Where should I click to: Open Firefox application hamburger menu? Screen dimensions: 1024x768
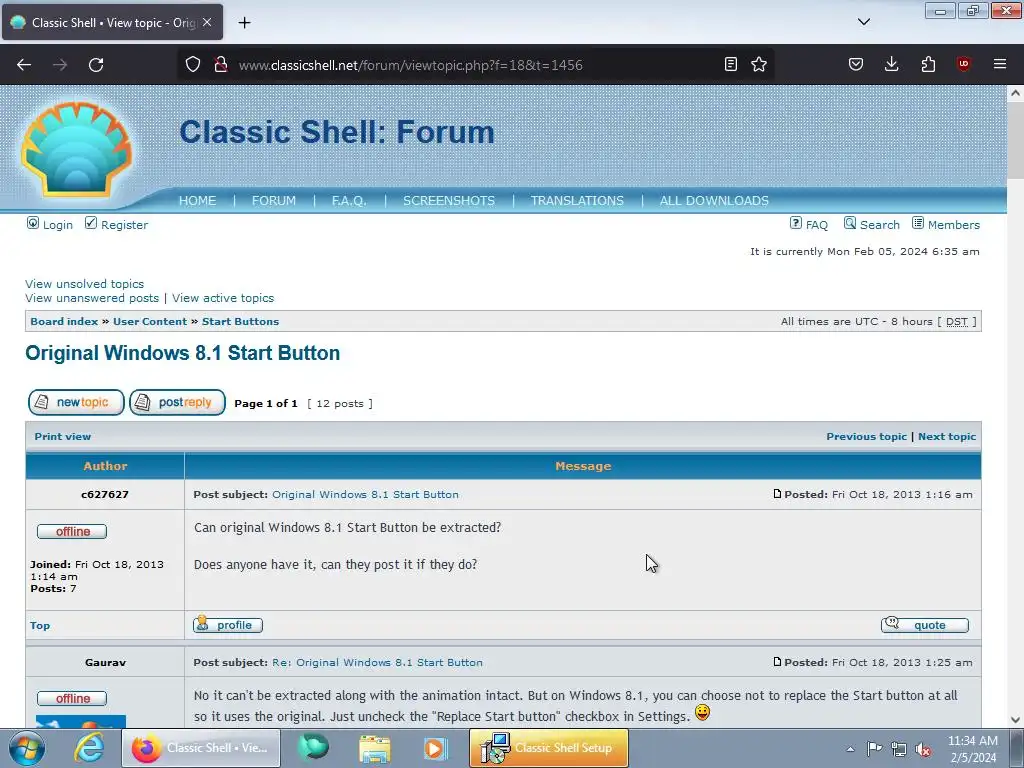click(x=1000, y=64)
